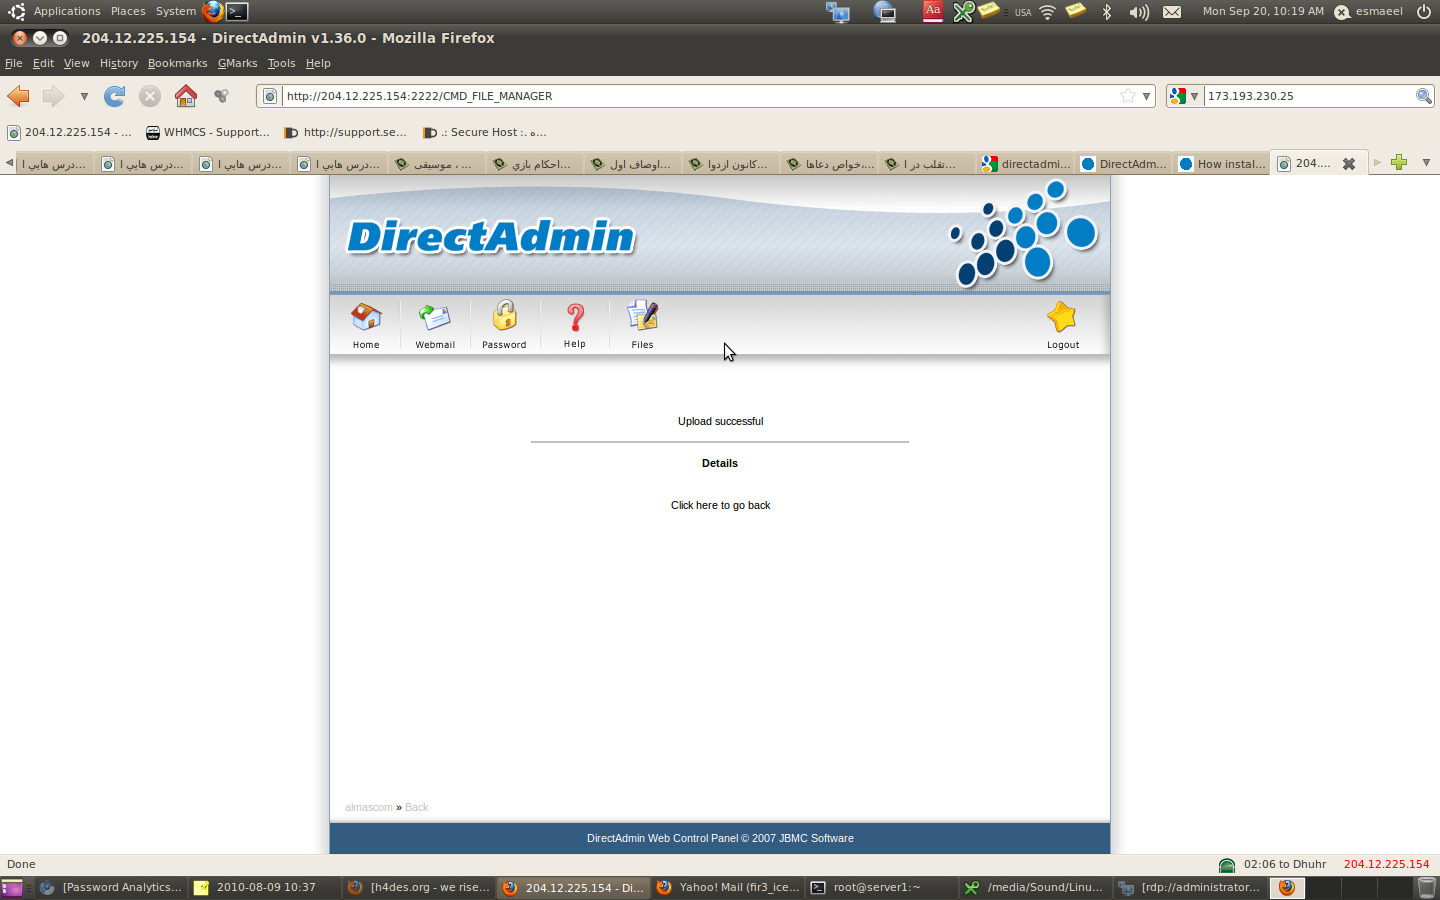Screen dimensions: 1440x900
Task: Open the search engine selector dropdown
Action: 1184,96
